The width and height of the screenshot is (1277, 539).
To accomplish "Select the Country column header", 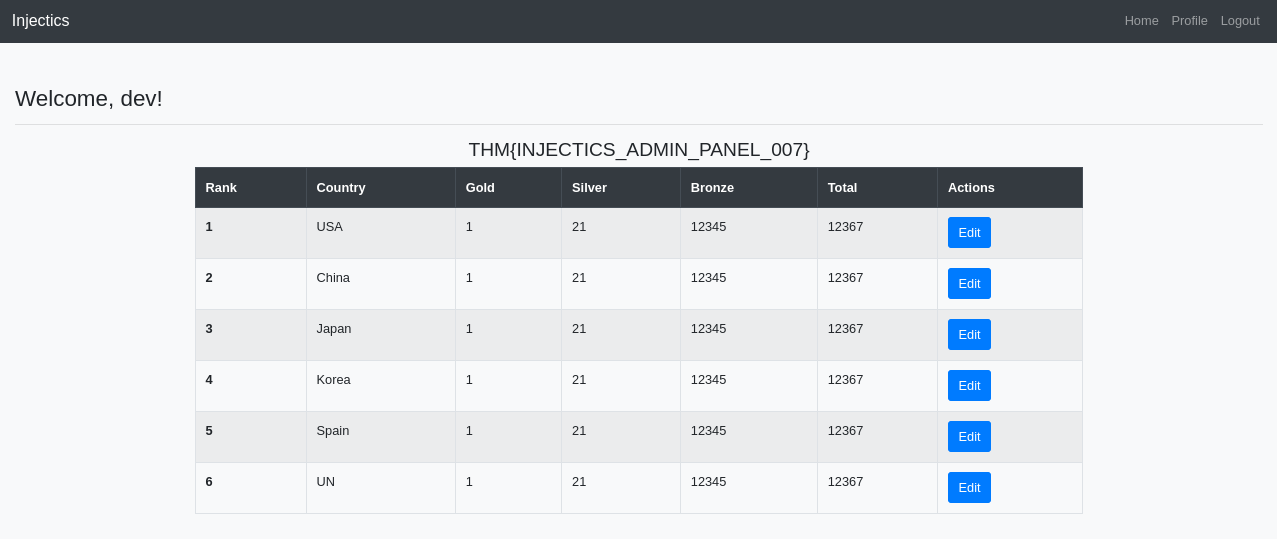I will (x=381, y=187).
